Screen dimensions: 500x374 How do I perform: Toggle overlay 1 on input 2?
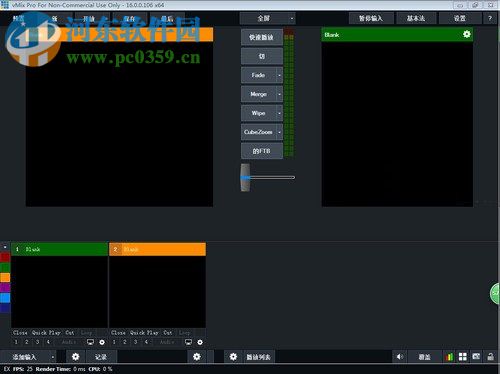[114, 342]
